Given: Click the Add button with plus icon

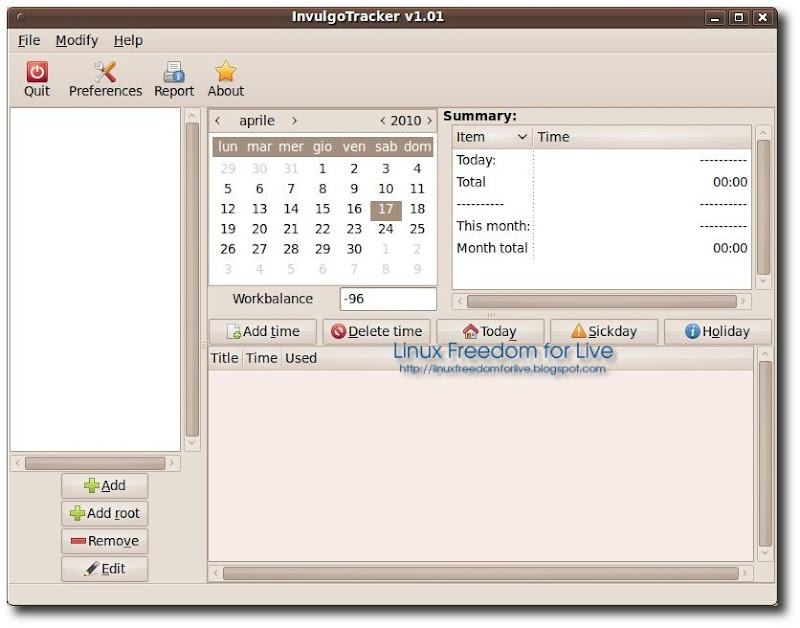Looking at the screenshot, I should pos(105,486).
